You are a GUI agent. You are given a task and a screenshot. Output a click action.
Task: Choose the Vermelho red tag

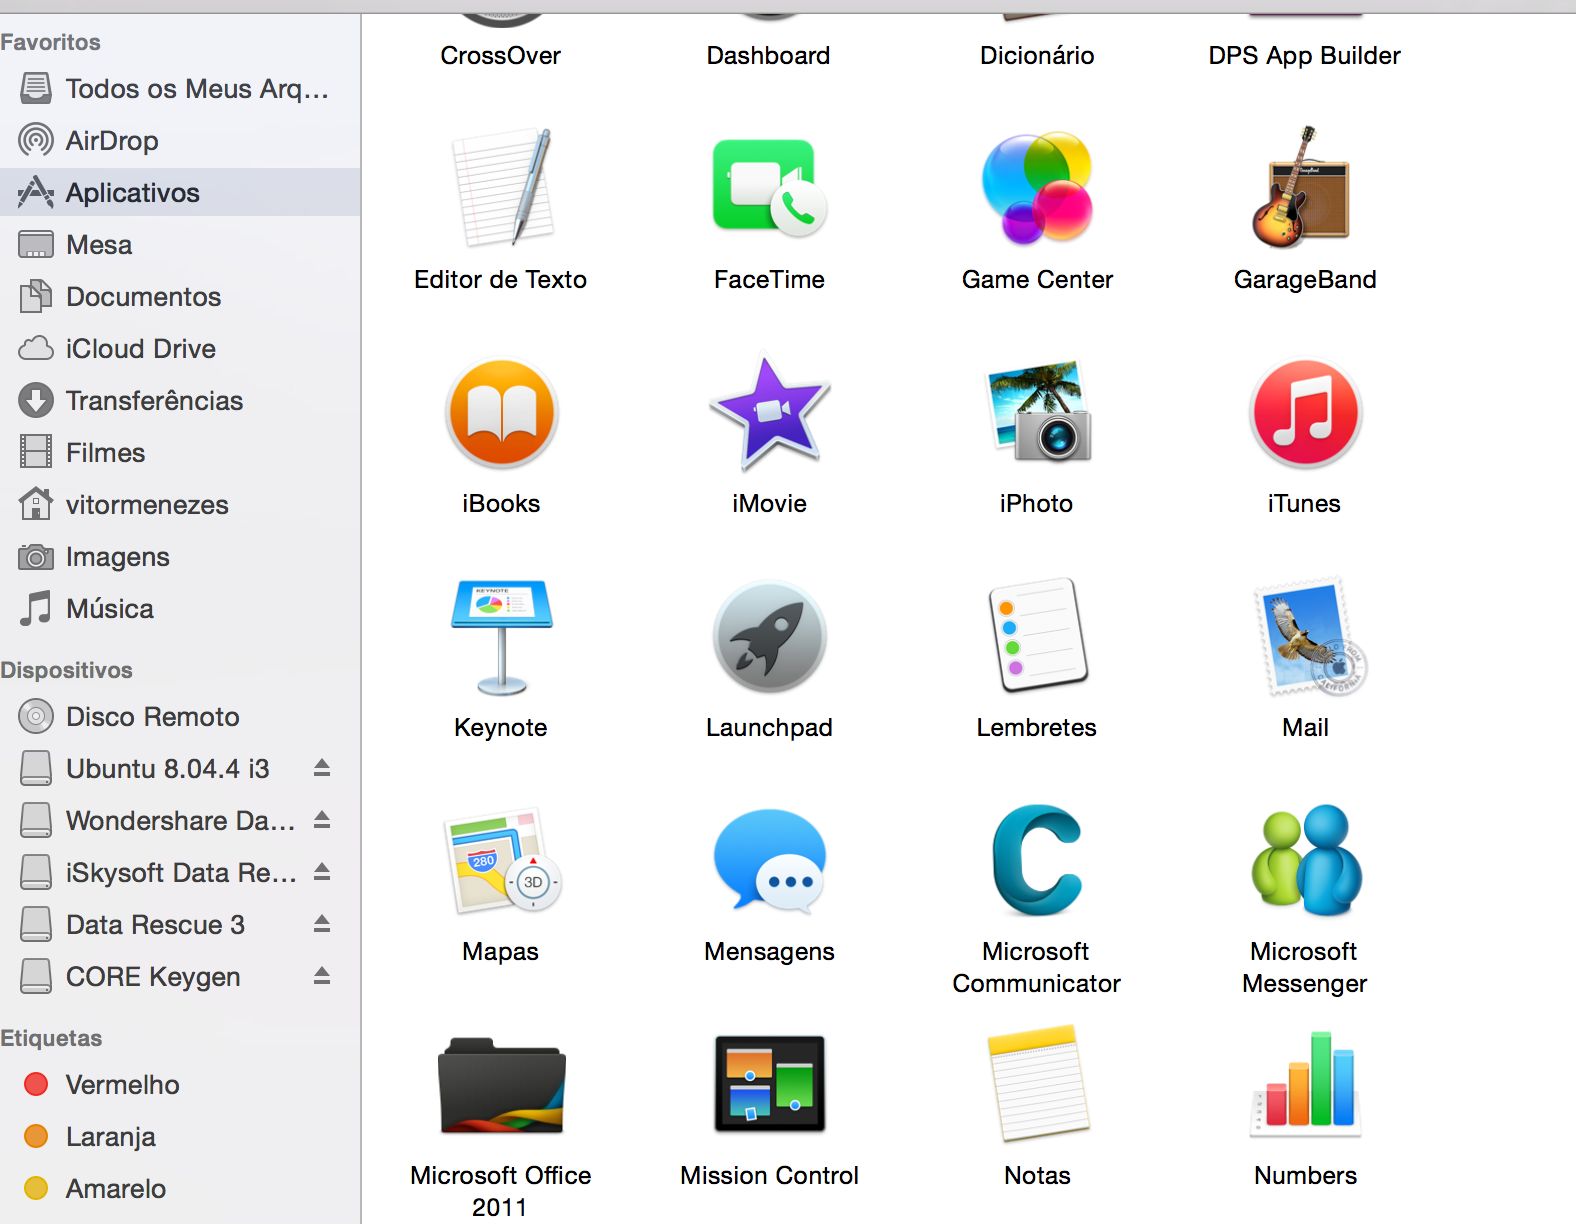pyautogui.click(x=122, y=1085)
